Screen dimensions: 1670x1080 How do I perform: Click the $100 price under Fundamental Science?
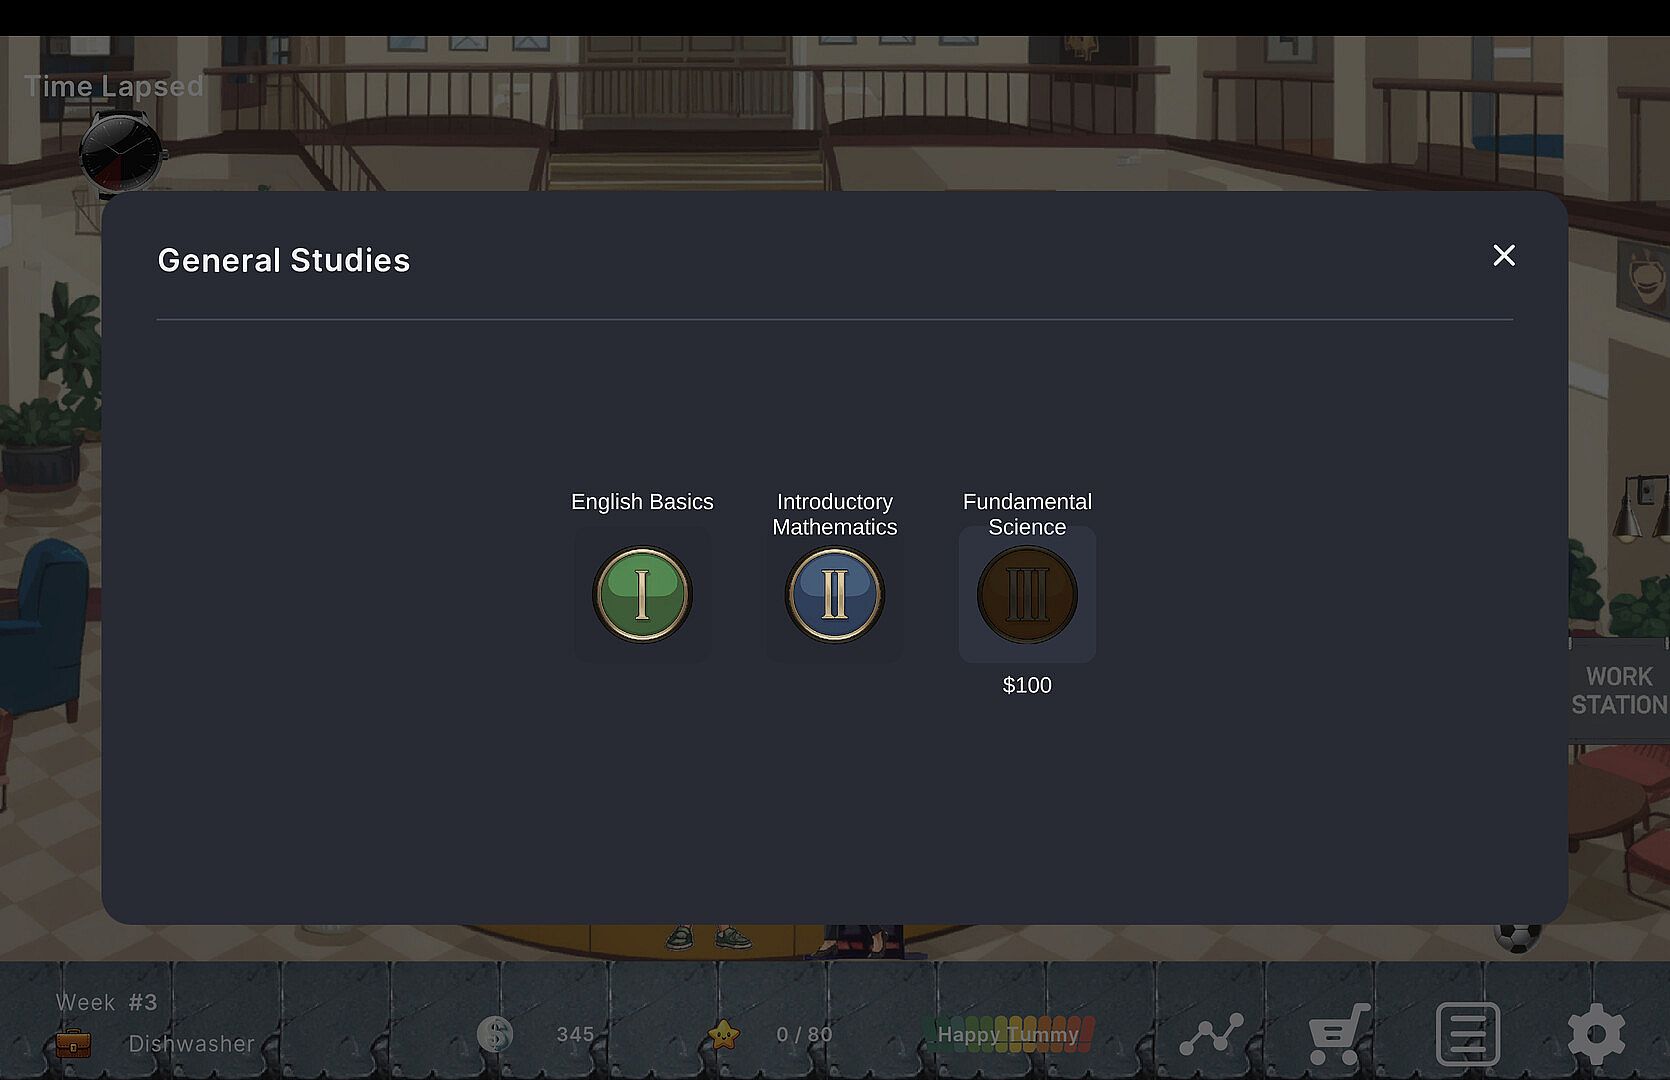1027,685
